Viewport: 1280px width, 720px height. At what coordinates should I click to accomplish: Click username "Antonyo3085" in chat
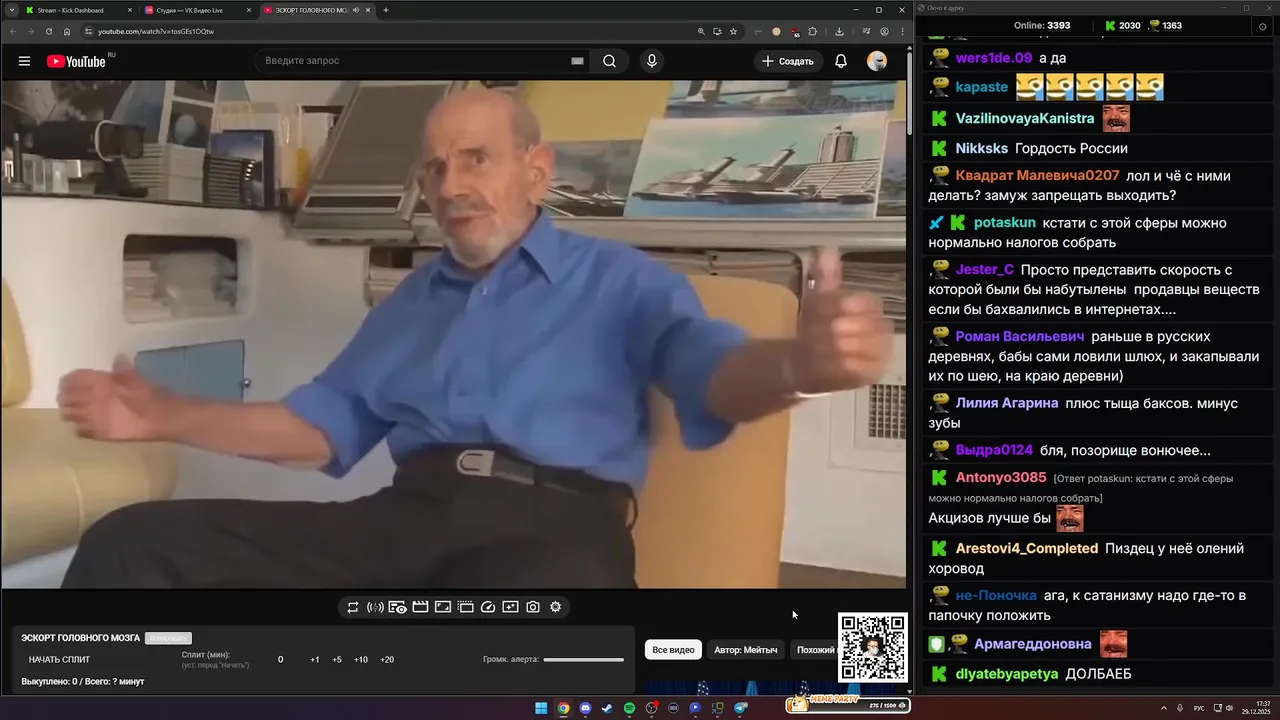point(1001,478)
